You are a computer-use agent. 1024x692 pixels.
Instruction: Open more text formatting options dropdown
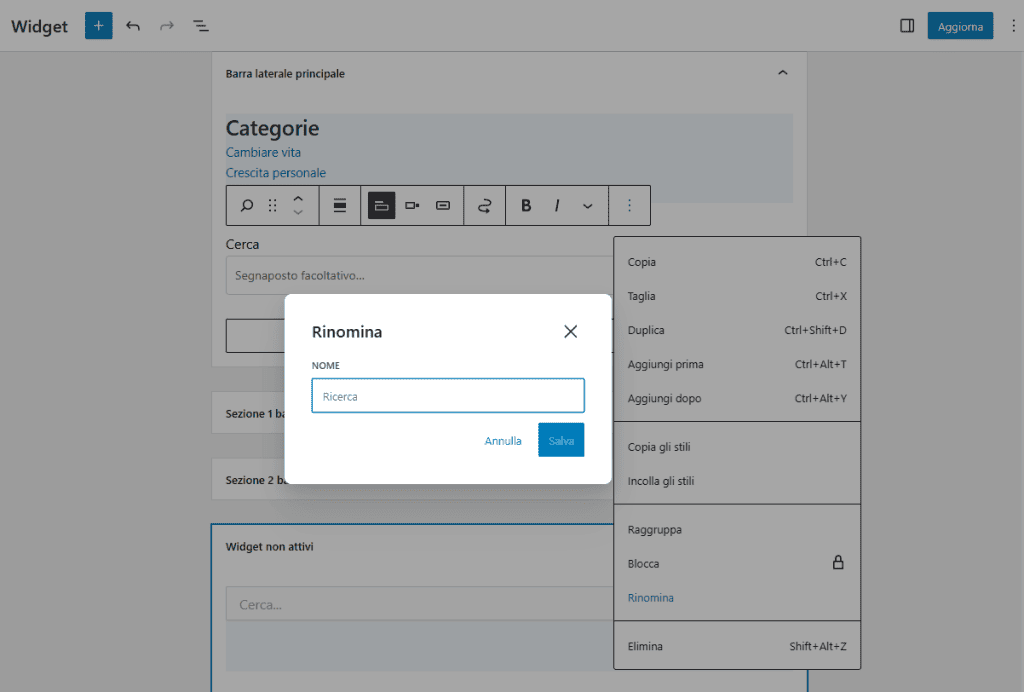tap(588, 206)
